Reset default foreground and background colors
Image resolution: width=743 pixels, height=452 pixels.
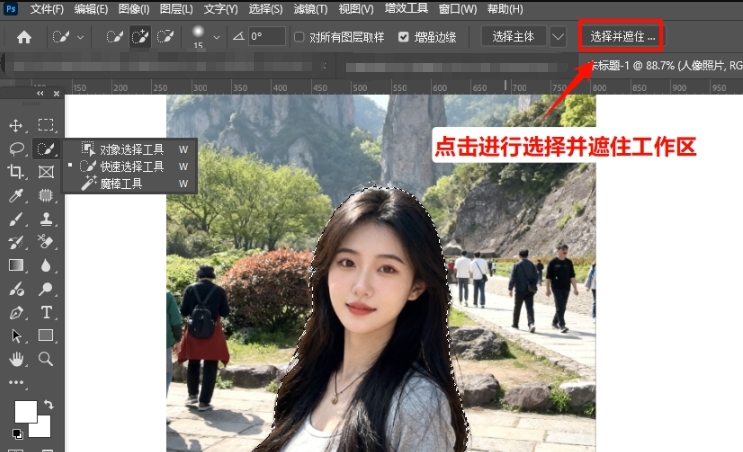coord(17,434)
